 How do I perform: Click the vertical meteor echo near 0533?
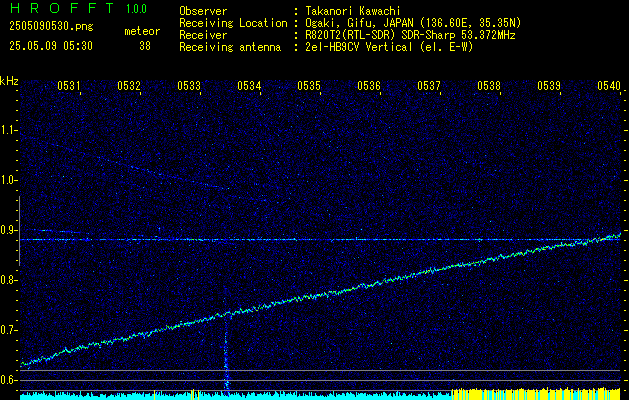[x=226, y=351]
